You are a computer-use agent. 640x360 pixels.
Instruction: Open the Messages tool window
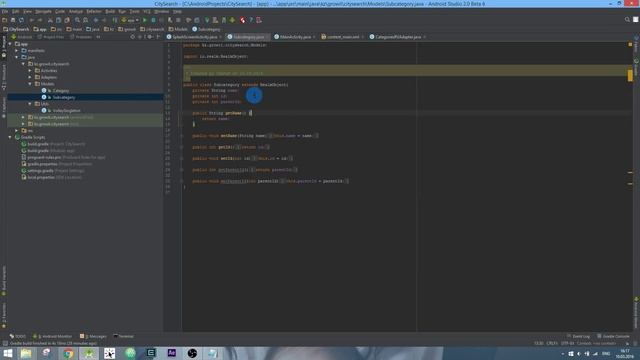[x=93, y=336]
